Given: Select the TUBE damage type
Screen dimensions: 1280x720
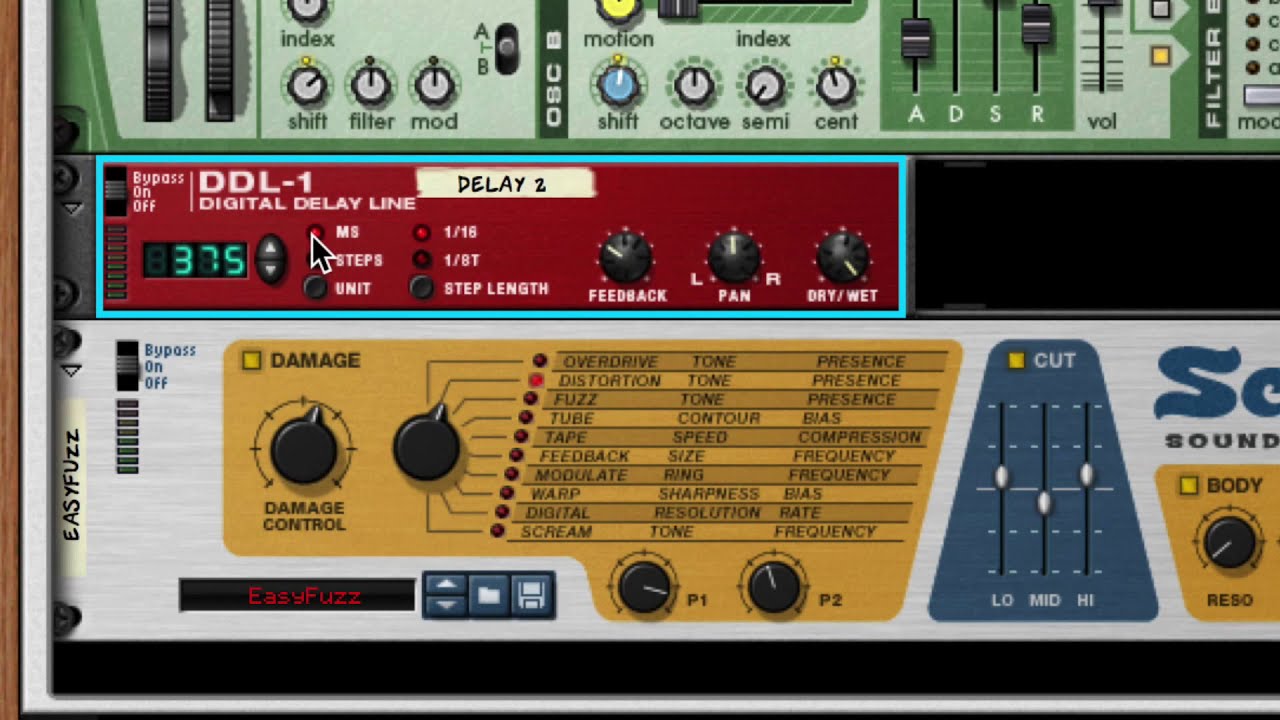Looking at the screenshot, I should 526,418.
